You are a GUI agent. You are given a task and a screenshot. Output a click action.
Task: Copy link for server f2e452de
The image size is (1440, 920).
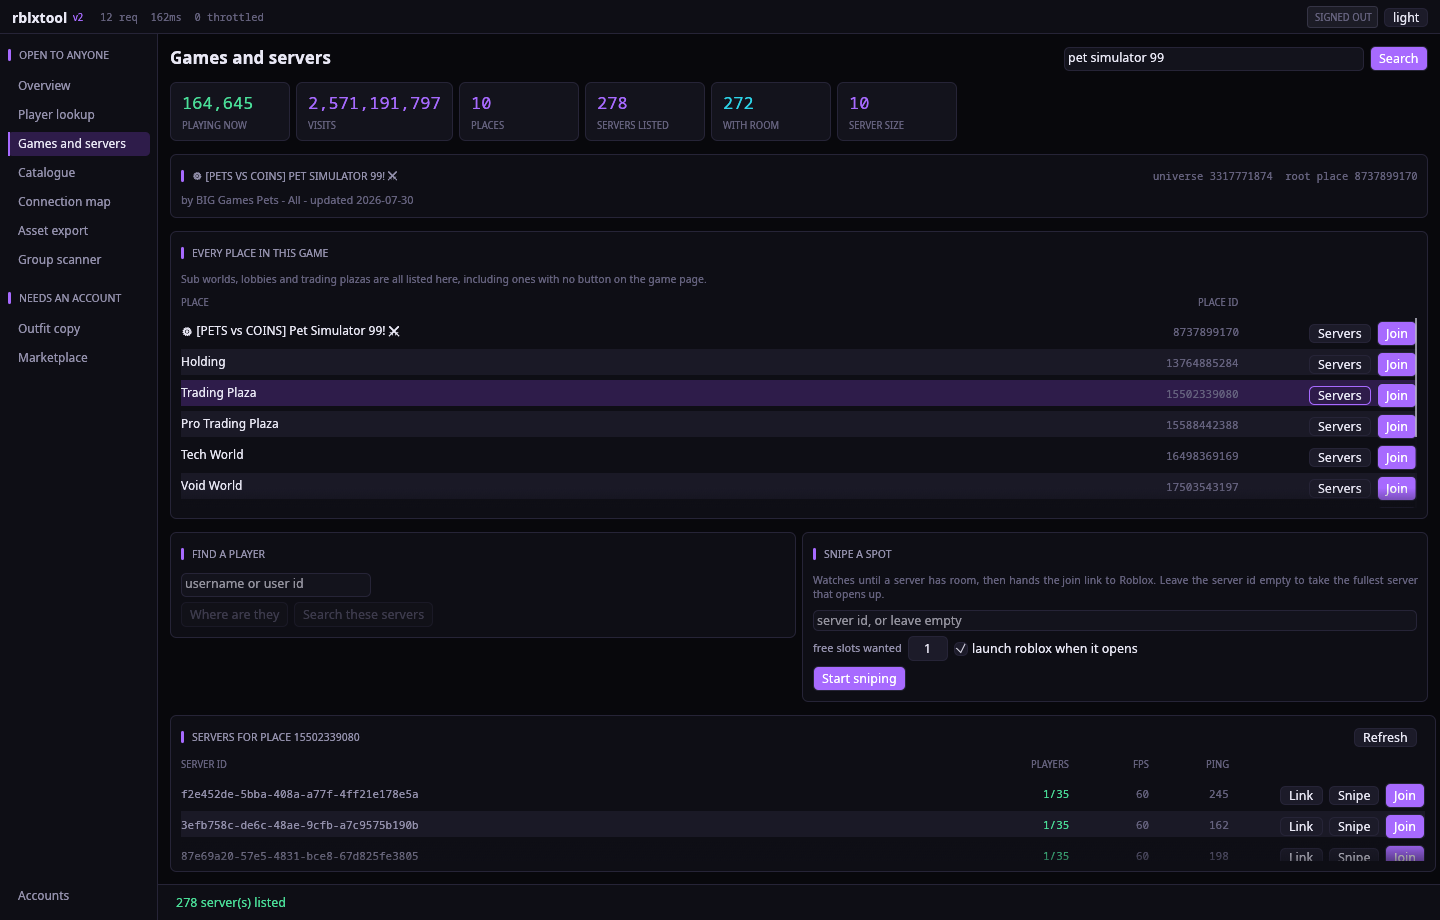[1301, 796]
